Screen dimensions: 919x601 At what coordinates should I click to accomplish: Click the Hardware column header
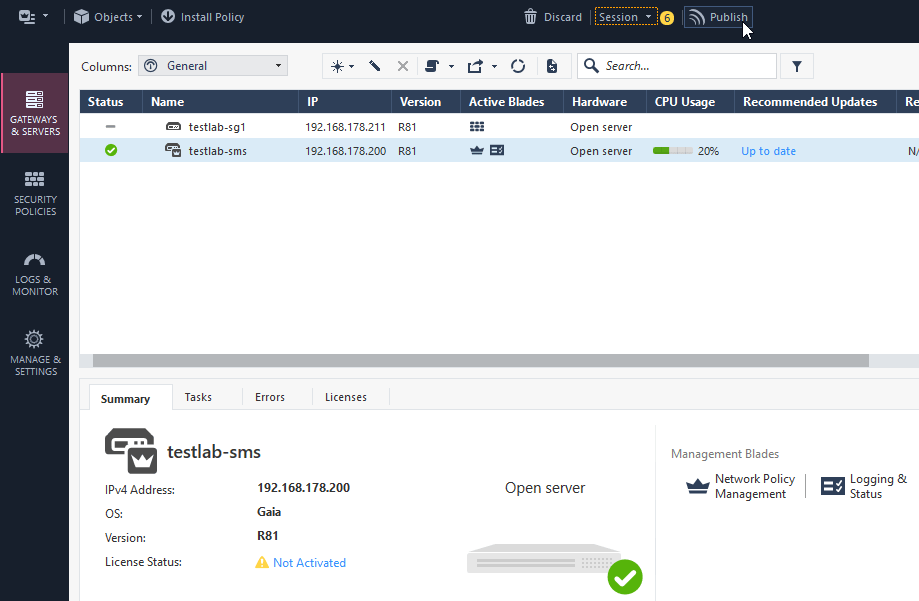(605, 101)
